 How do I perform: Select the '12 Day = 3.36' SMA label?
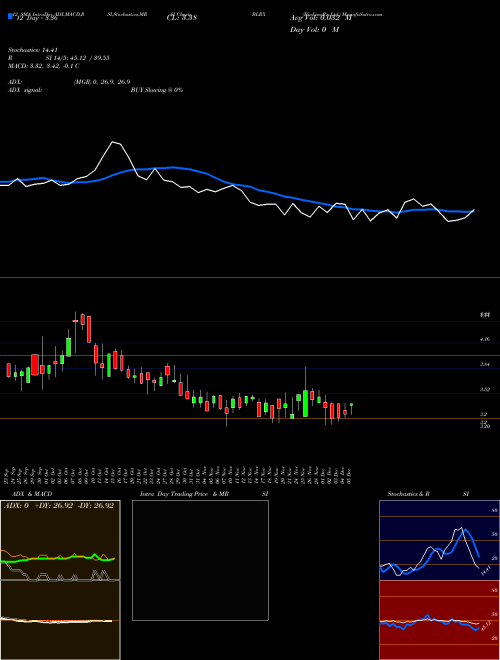pos(35,18)
